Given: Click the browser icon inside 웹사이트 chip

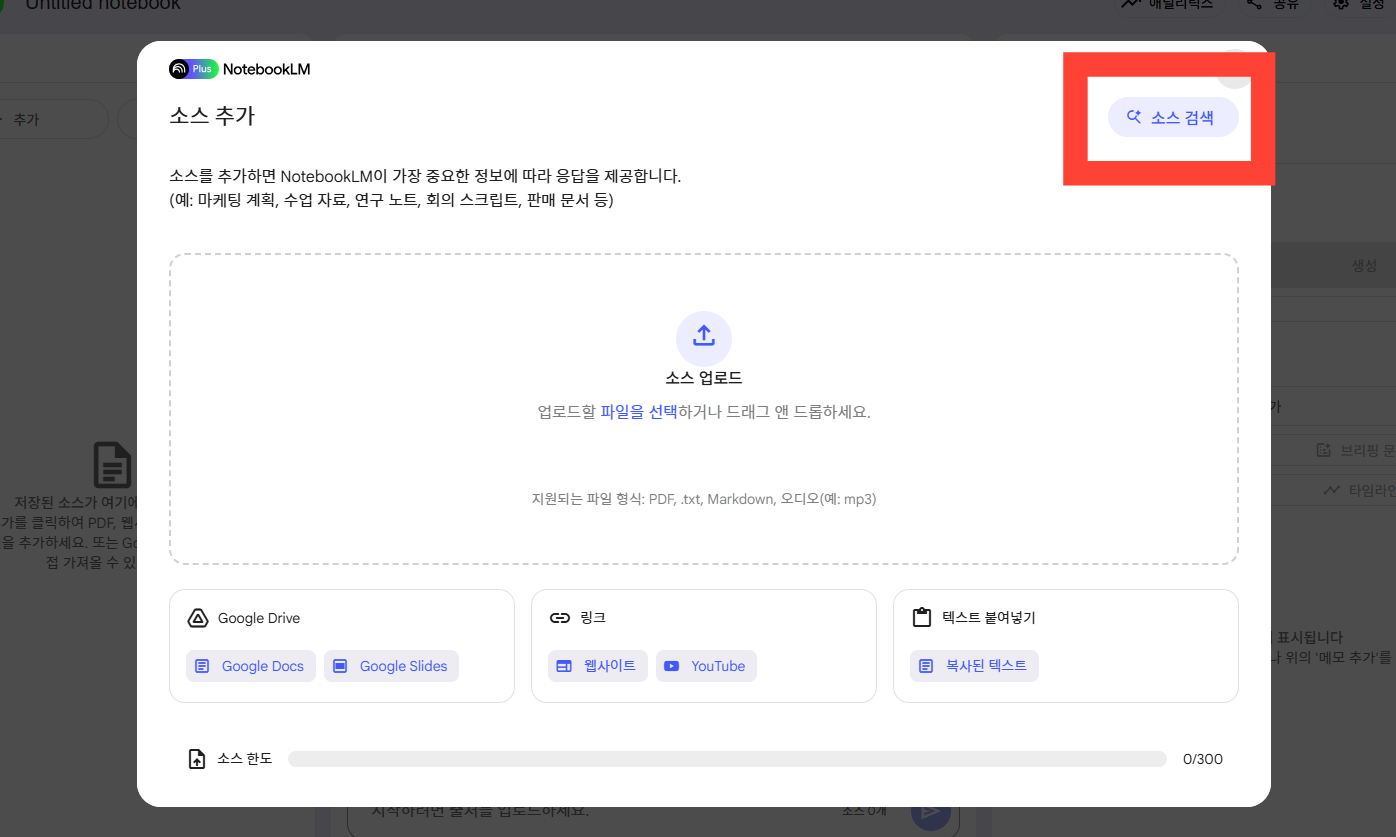Looking at the screenshot, I should click(x=564, y=666).
